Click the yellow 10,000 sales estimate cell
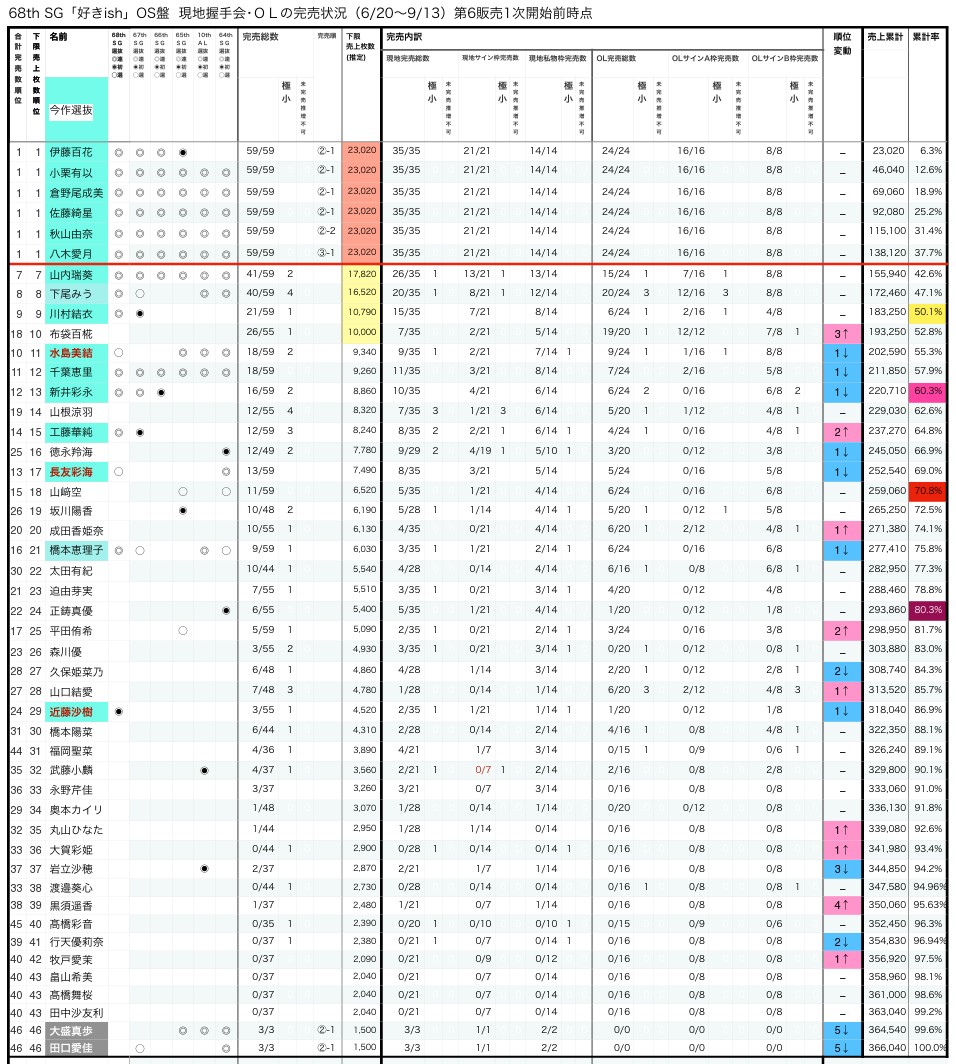This screenshot has width=956, height=1064. point(362,332)
